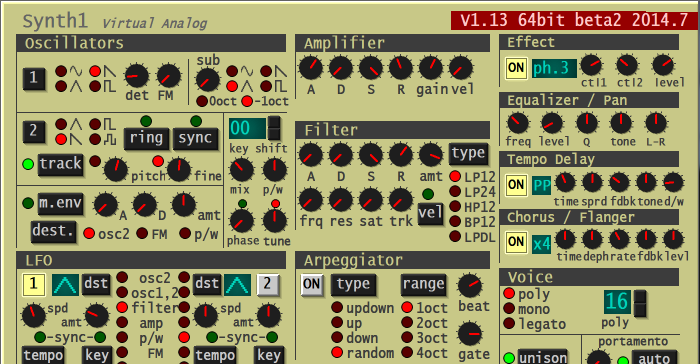
Task: Click the oscillator sync button
Action: (196, 138)
